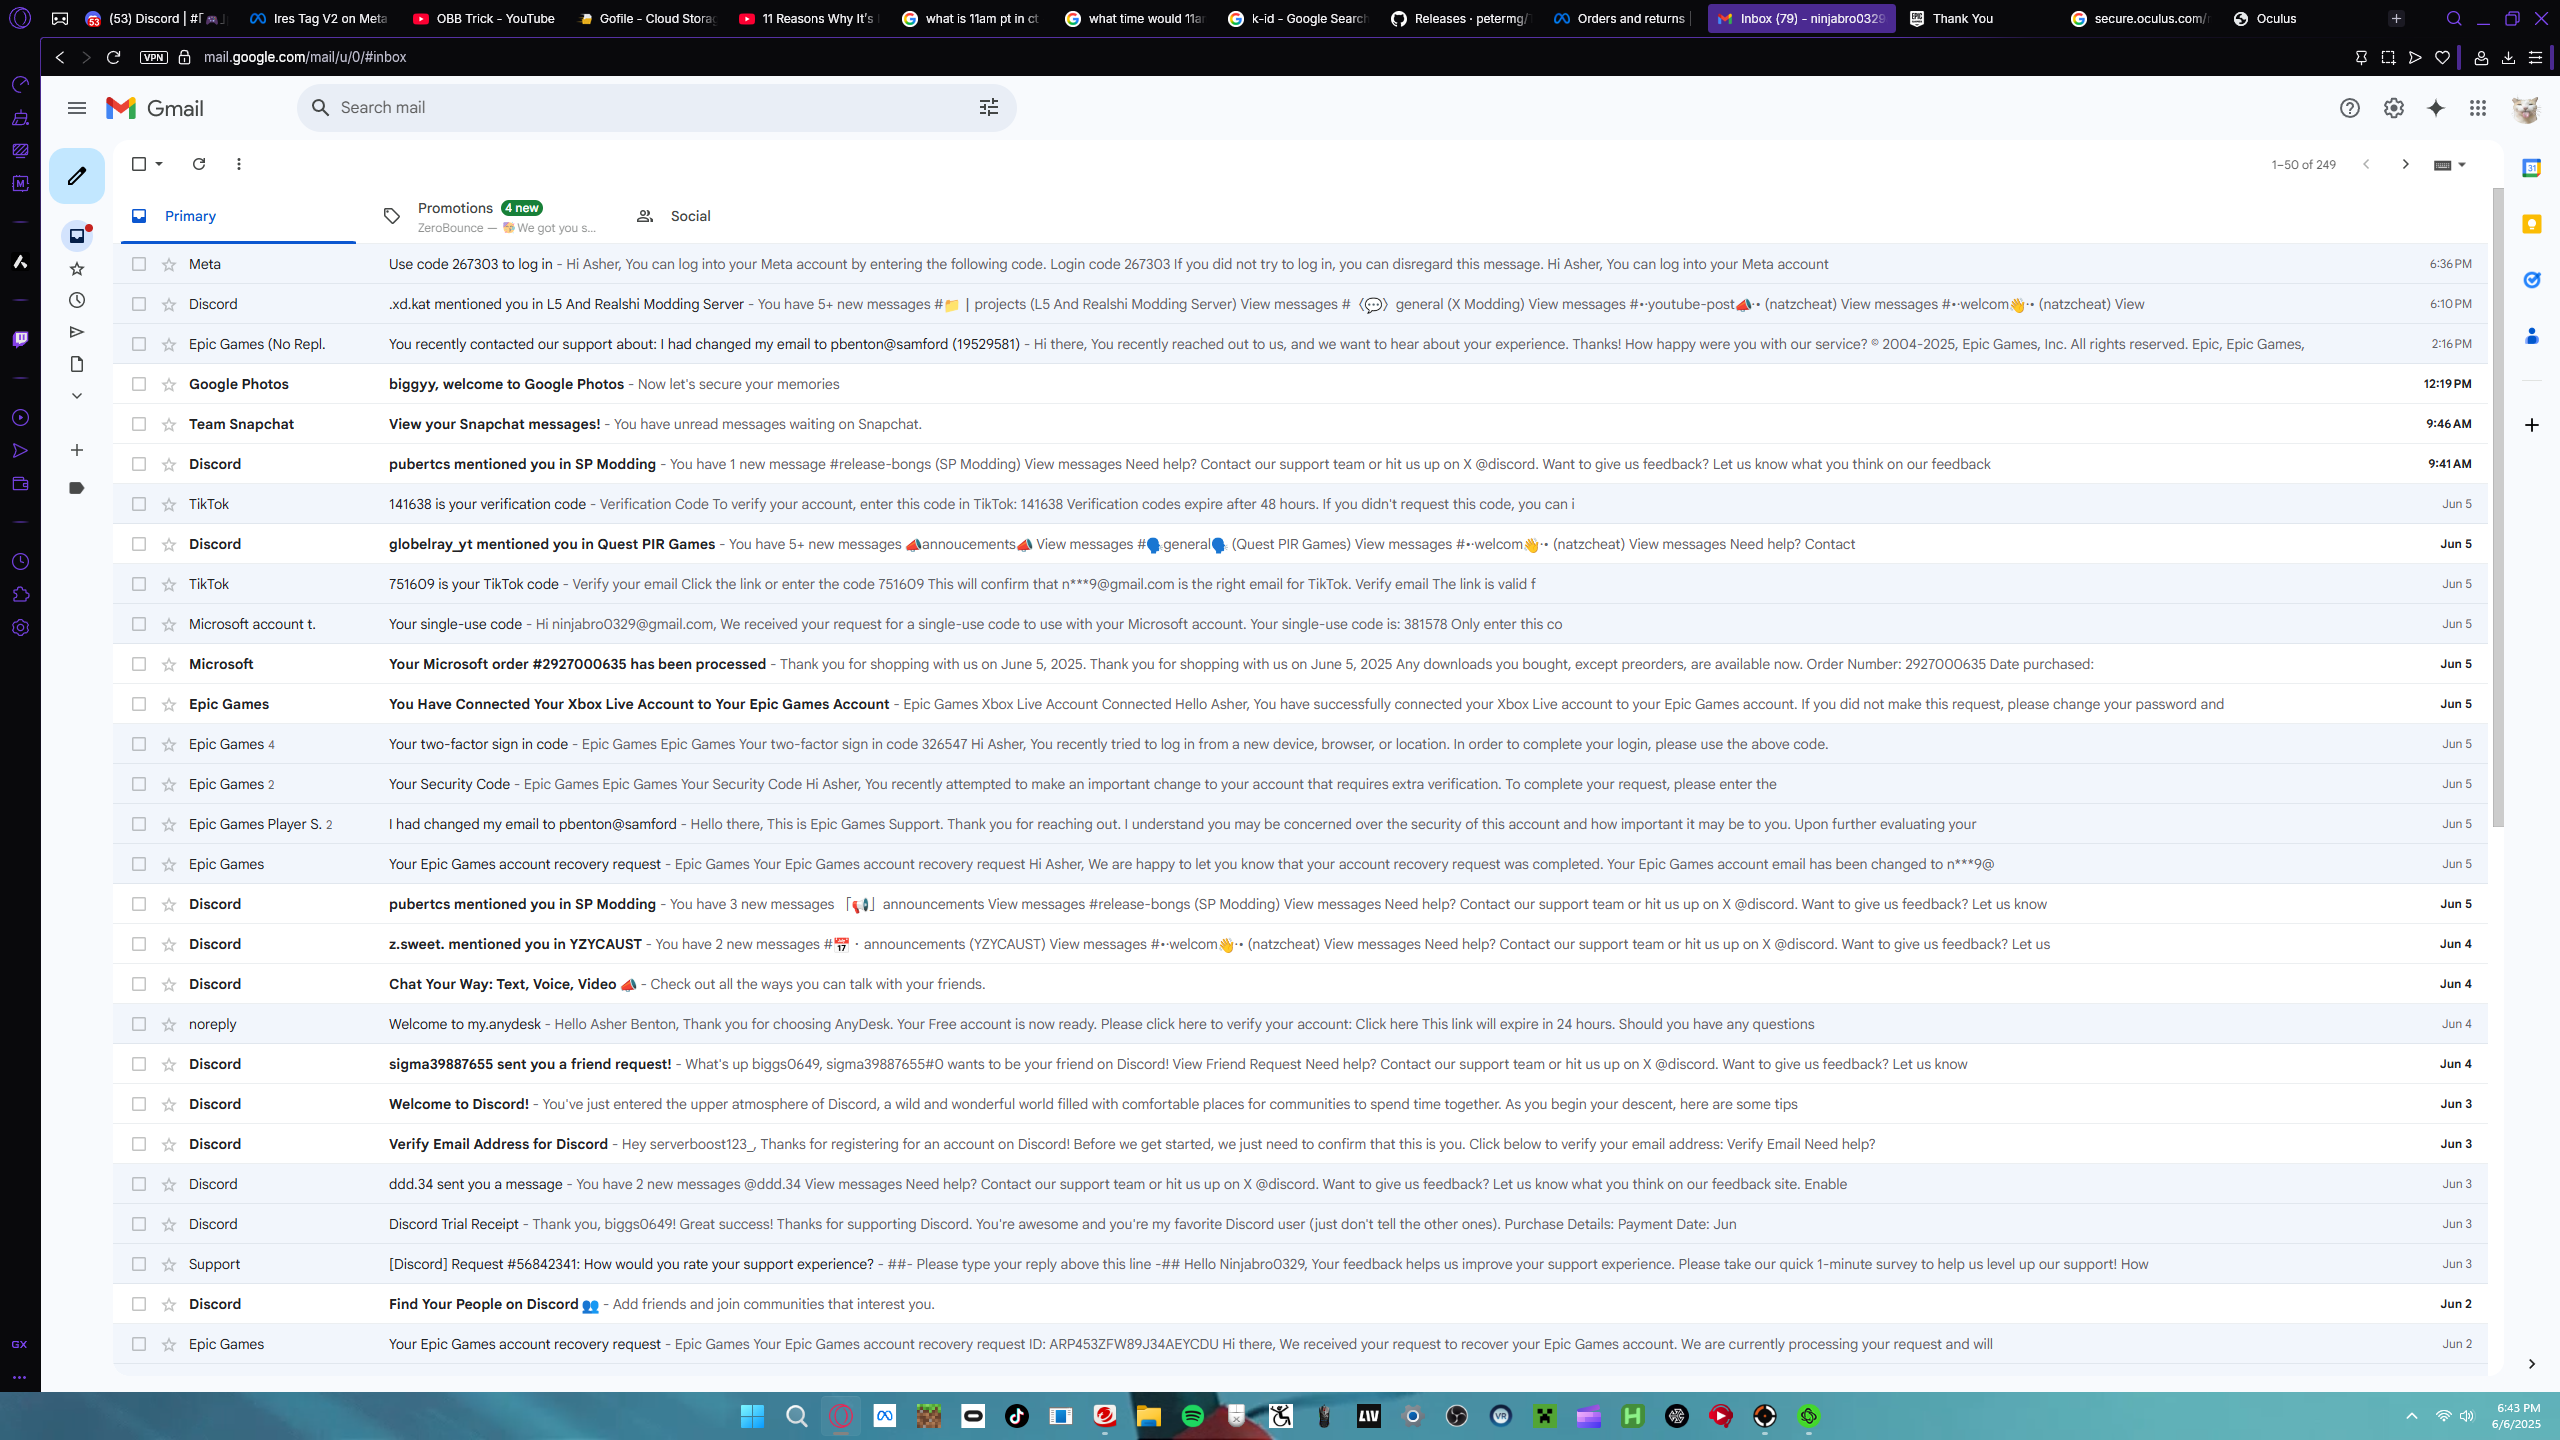This screenshot has height=1440, width=2560.
Task: Get add-ons plus icon in side panel
Action: (x=2532, y=425)
